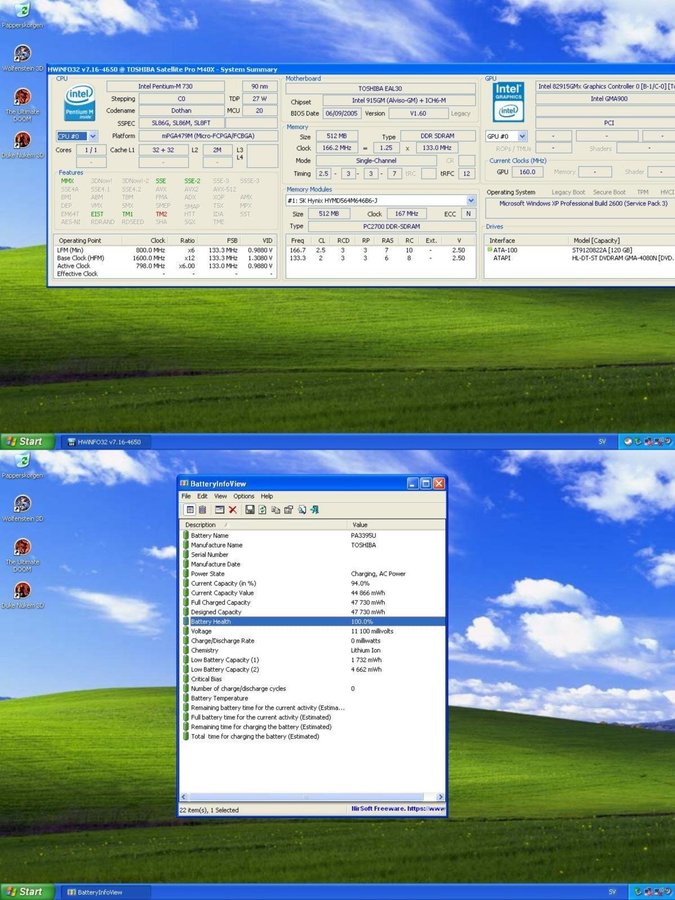Select the Current Capacity Value row

pyautogui.click(x=313, y=593)
